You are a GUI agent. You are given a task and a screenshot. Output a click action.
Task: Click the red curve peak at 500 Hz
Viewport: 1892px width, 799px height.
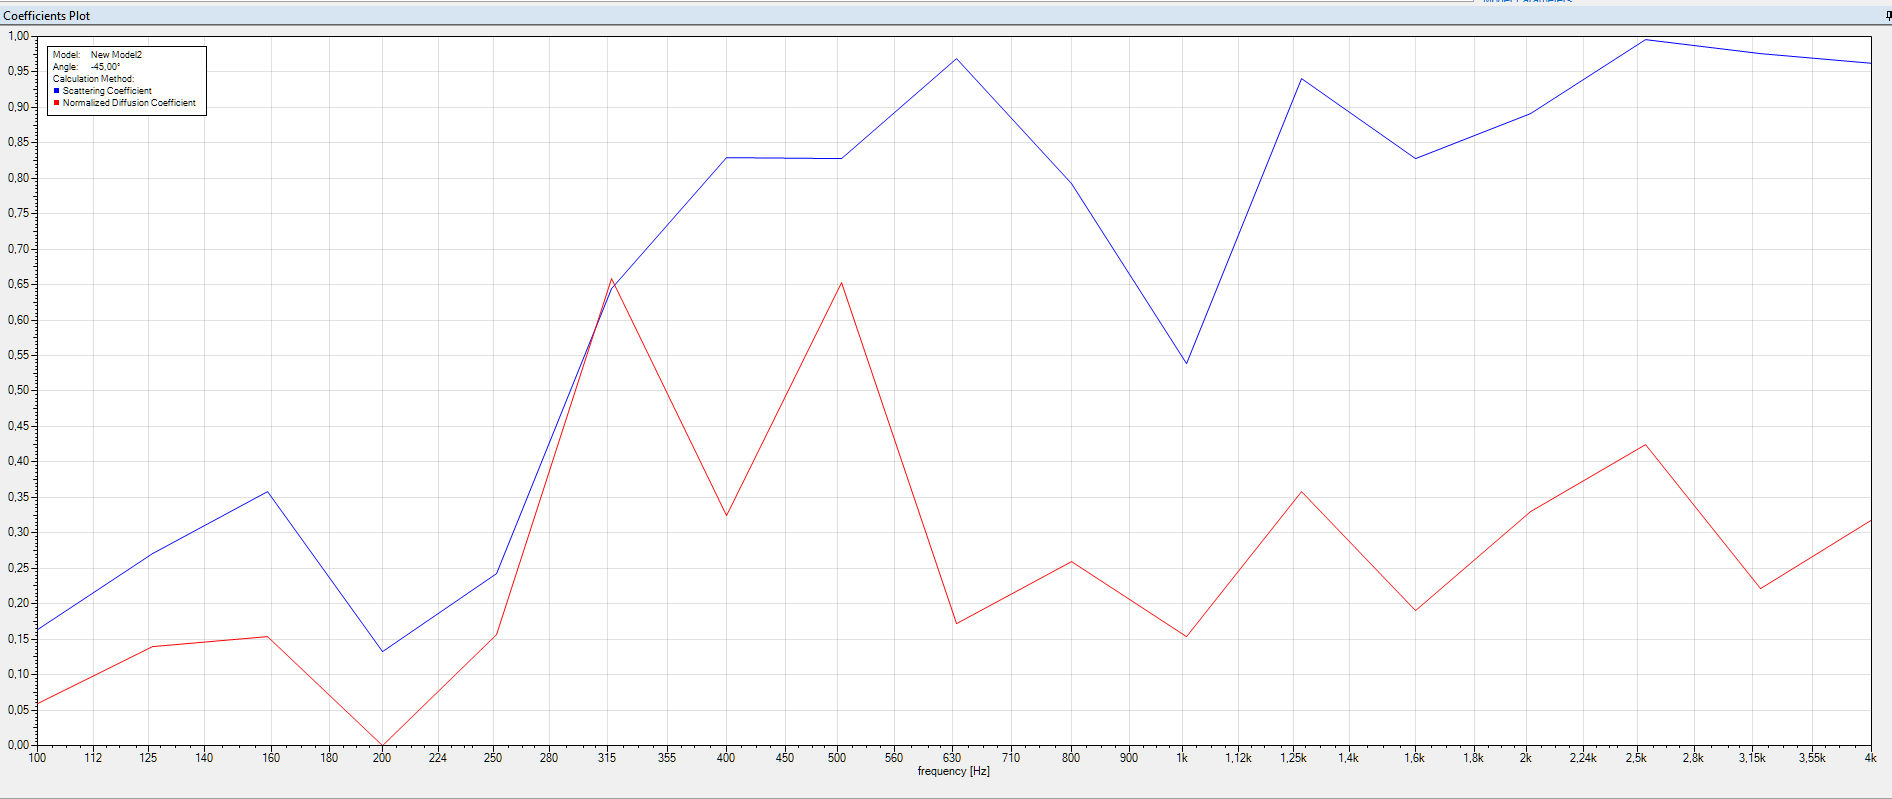[841, 282]
